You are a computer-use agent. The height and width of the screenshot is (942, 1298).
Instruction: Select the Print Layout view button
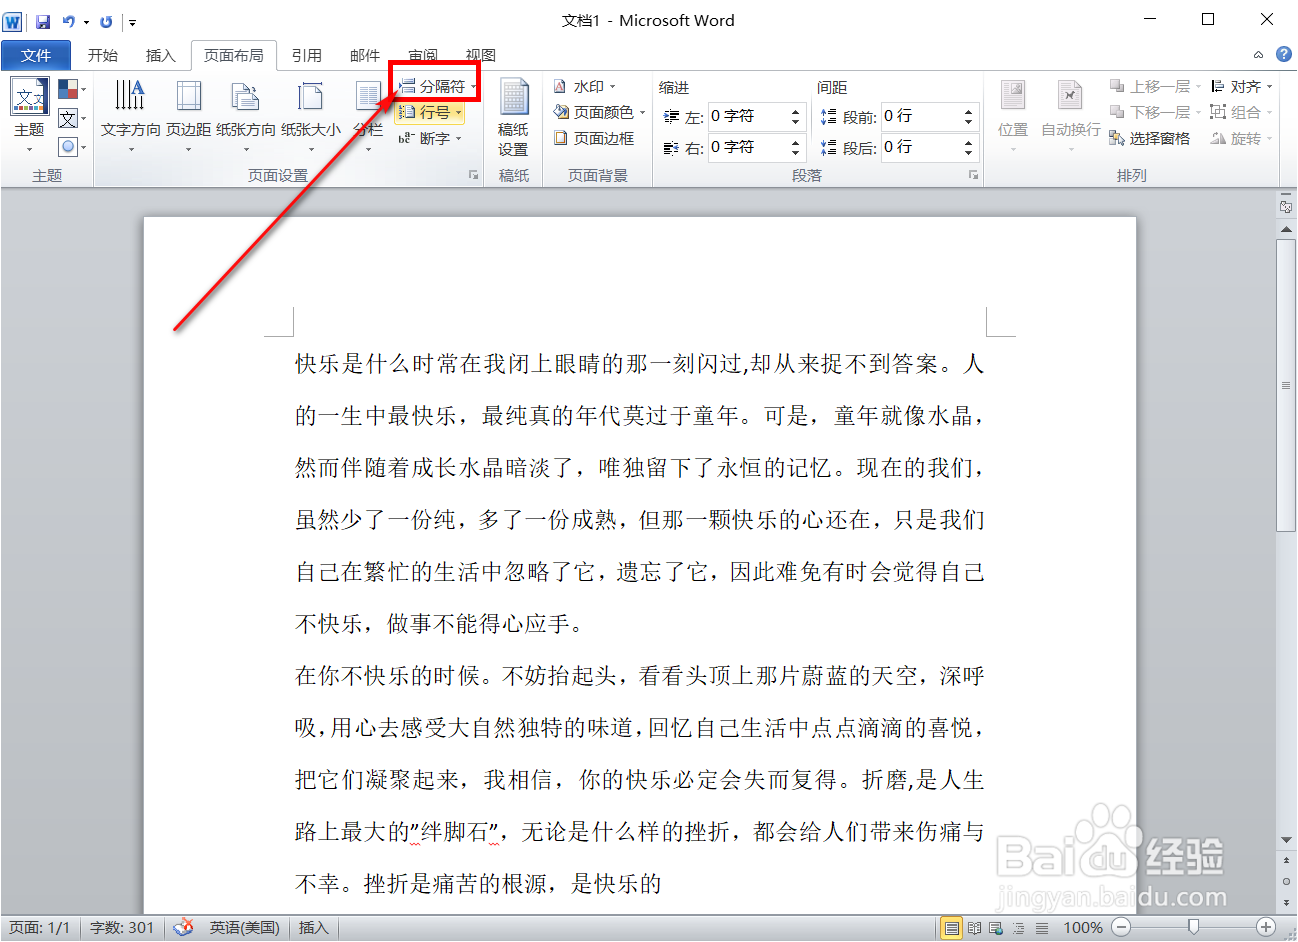click(951, 928)
